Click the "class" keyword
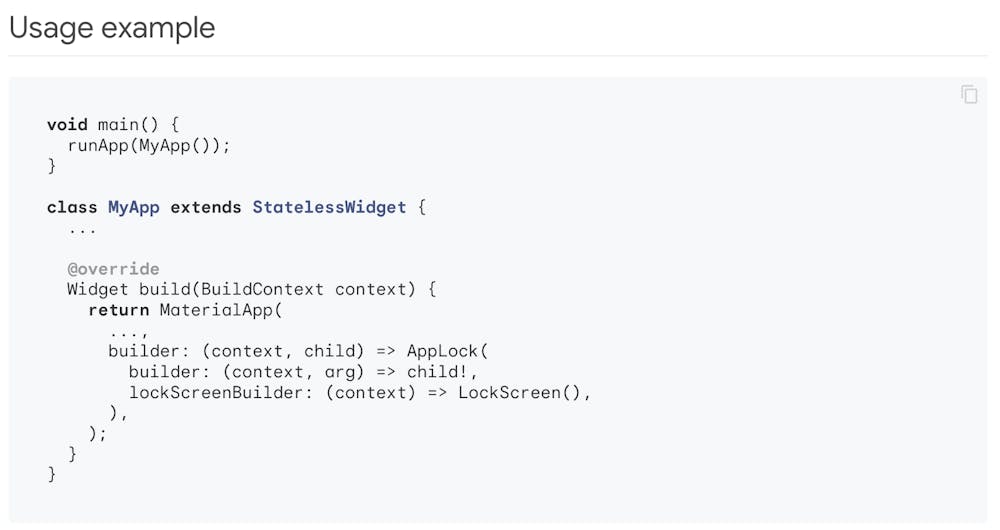1000x530 pixels. coord(72,207)
